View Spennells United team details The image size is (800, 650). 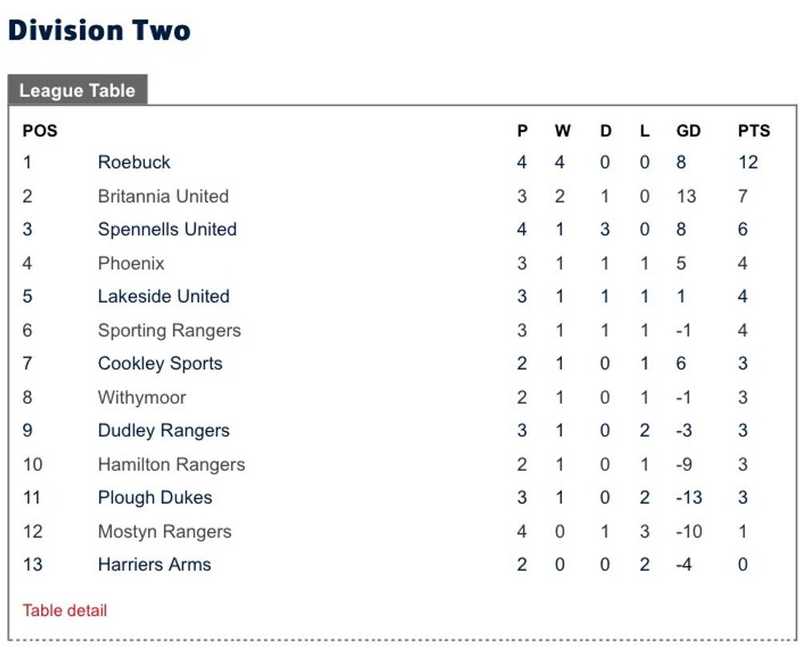tap(167, 229)
